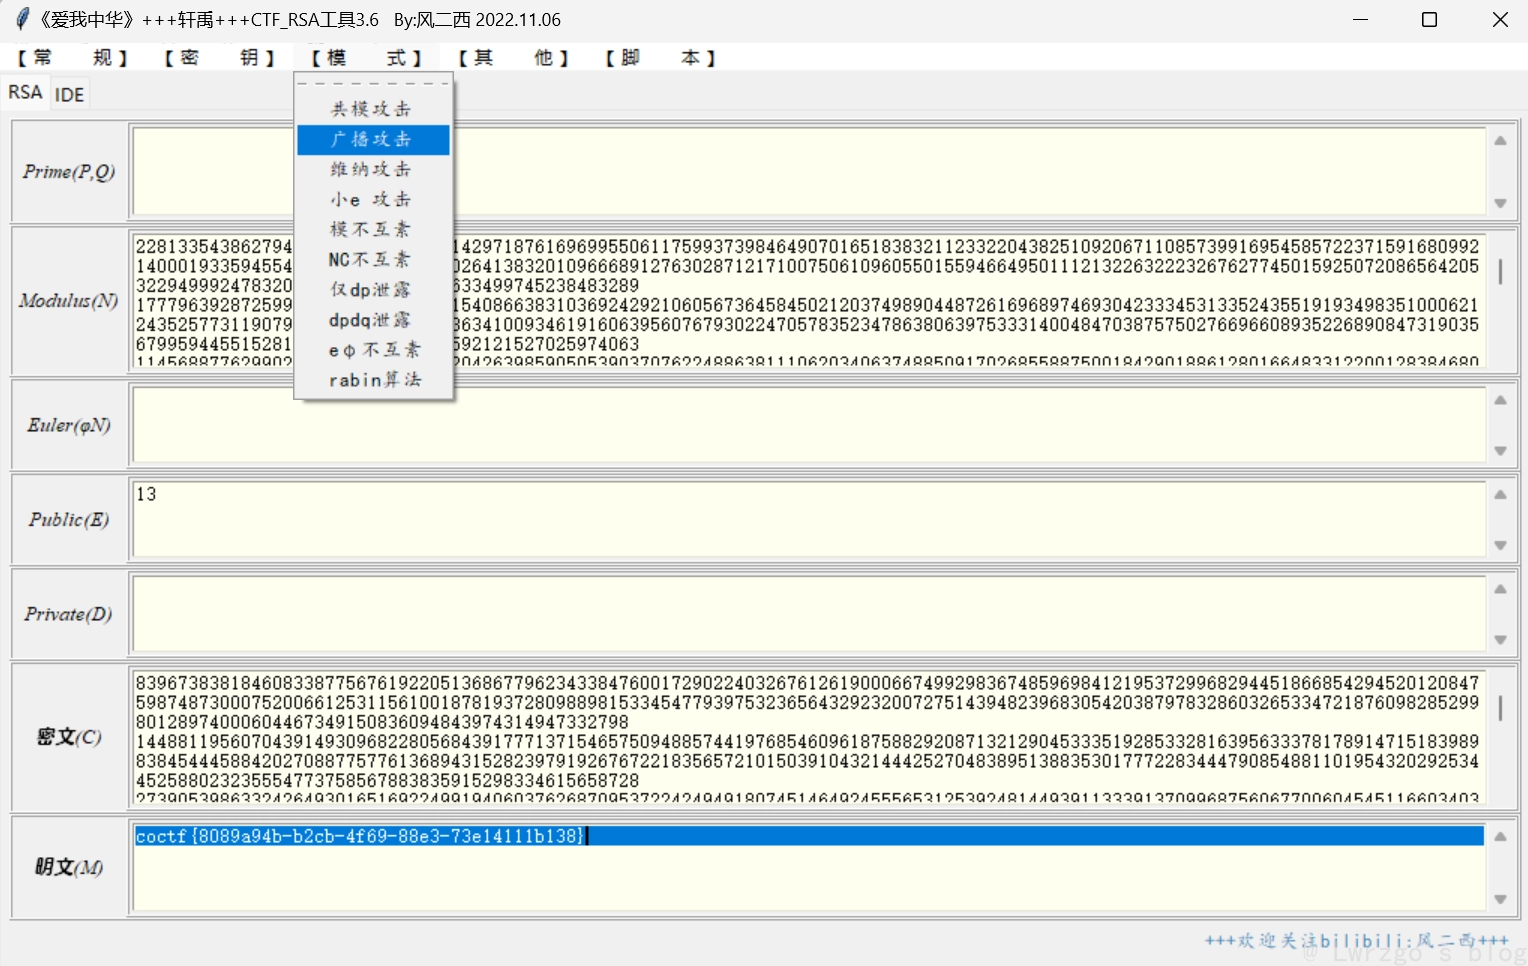1528x966 pixels.
Task: Click into the Modulus(N) text area
Action: pyautogui.click(x=808, y=300)
